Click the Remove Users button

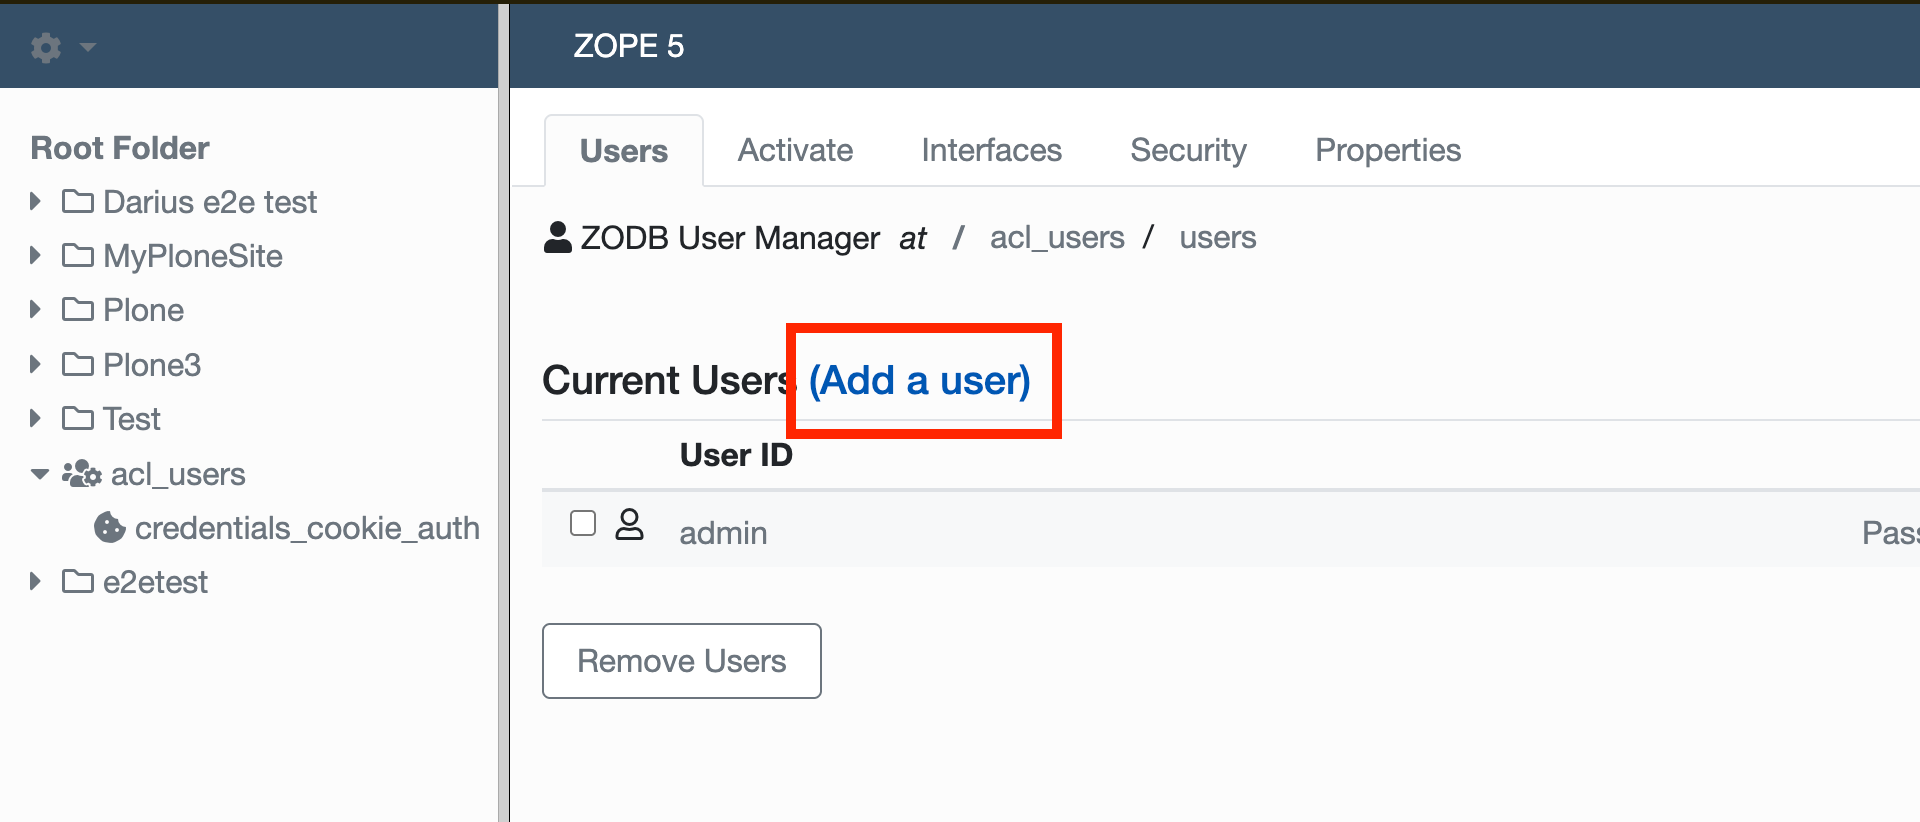pos(682,661)
